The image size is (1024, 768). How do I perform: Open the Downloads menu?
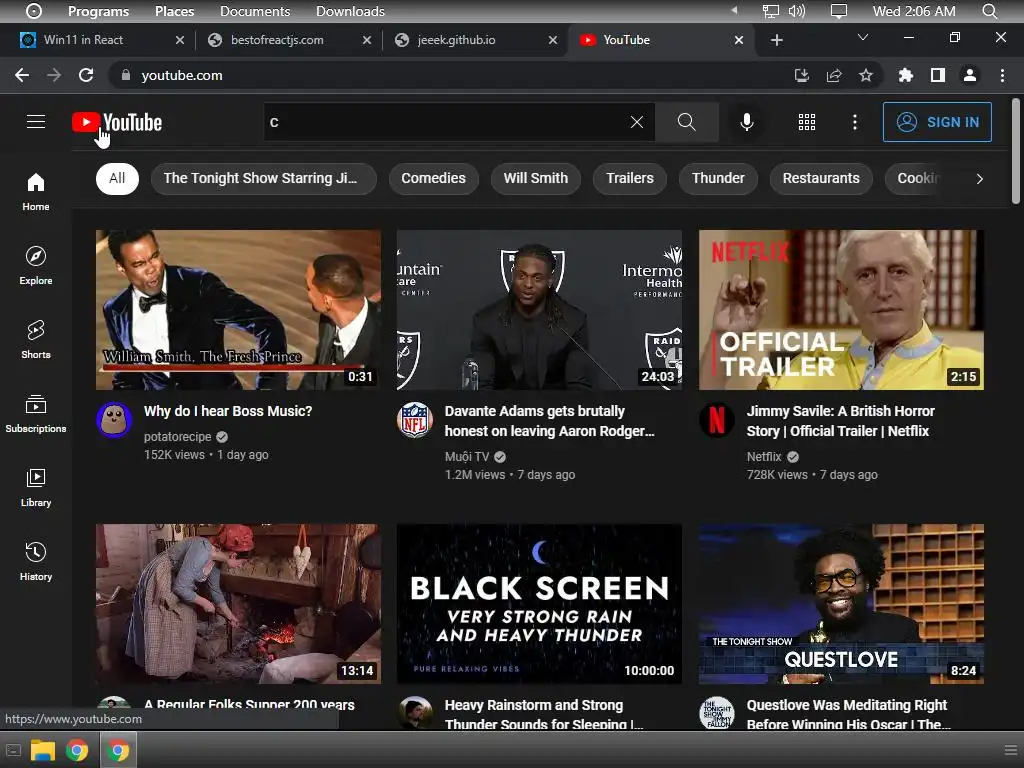point(350,11)
